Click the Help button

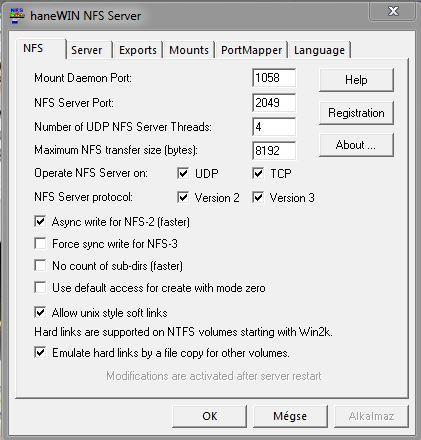356,80
